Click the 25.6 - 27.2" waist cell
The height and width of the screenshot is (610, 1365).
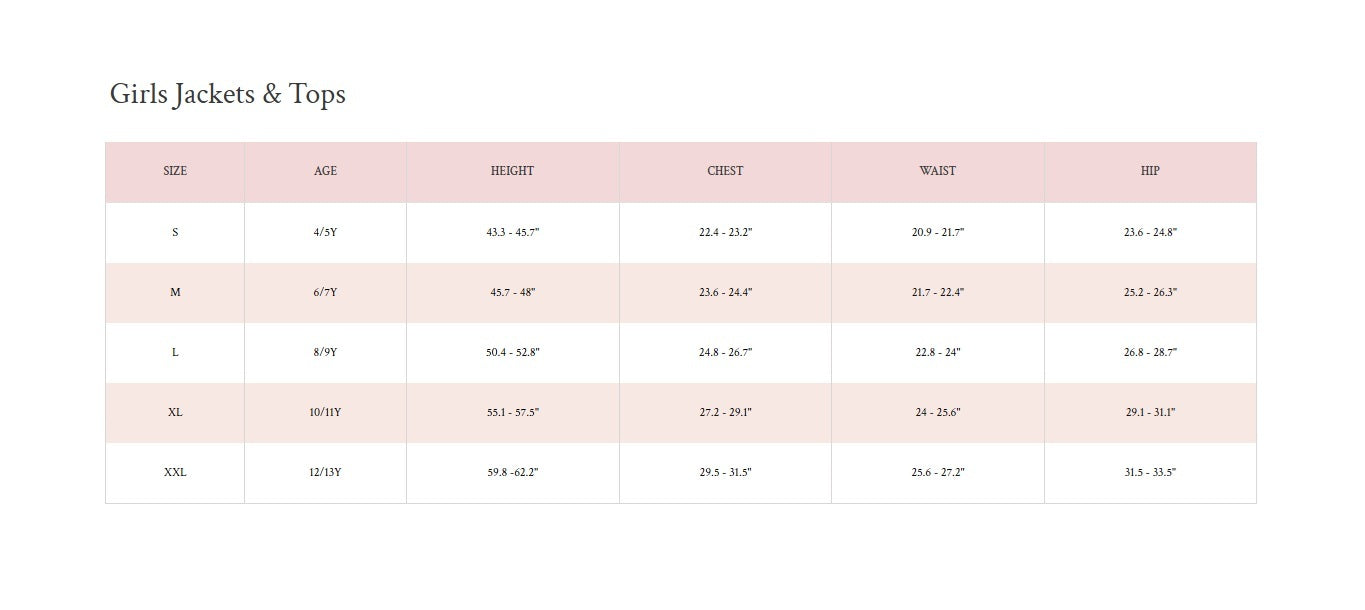937,472
